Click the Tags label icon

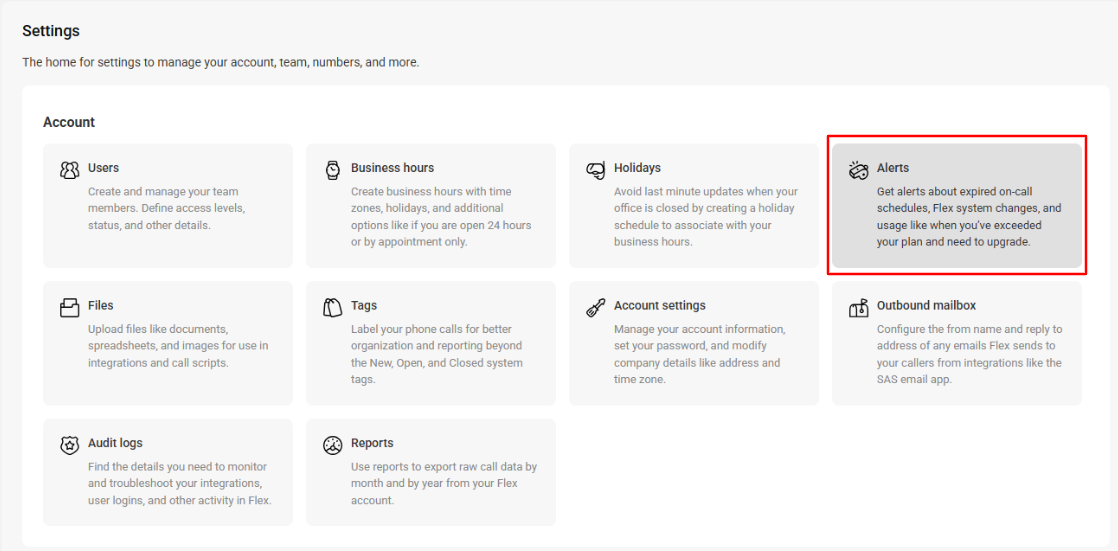pos(332,307)
